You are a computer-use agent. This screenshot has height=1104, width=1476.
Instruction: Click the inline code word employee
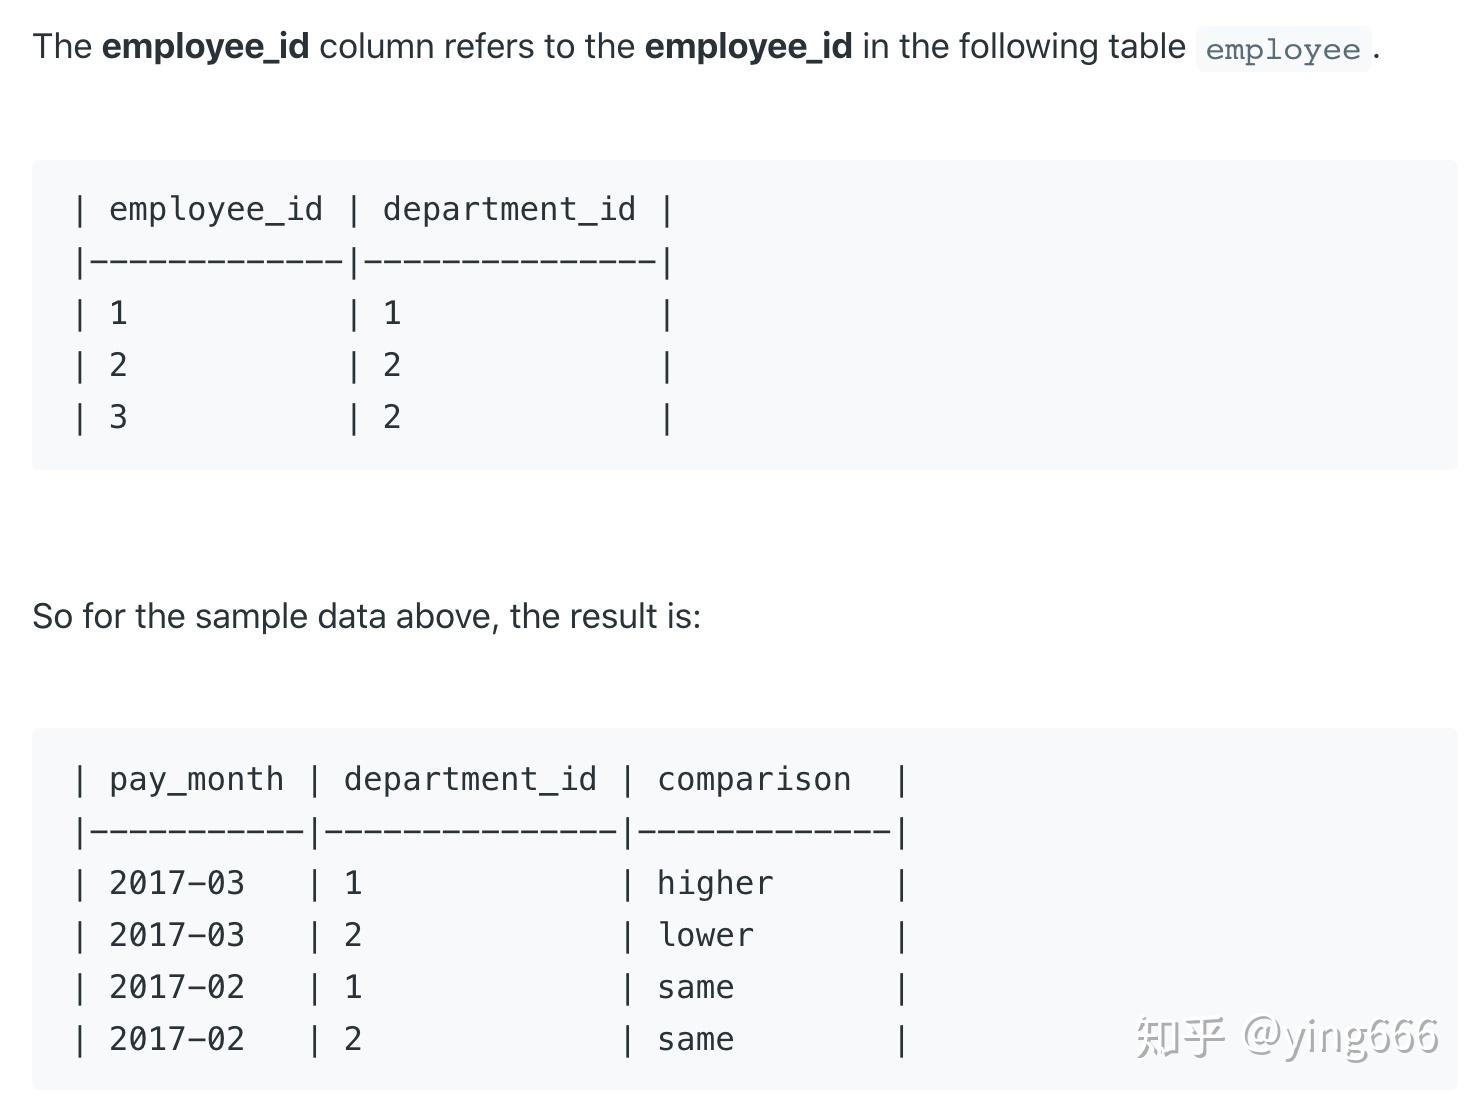pos(1283,50)
